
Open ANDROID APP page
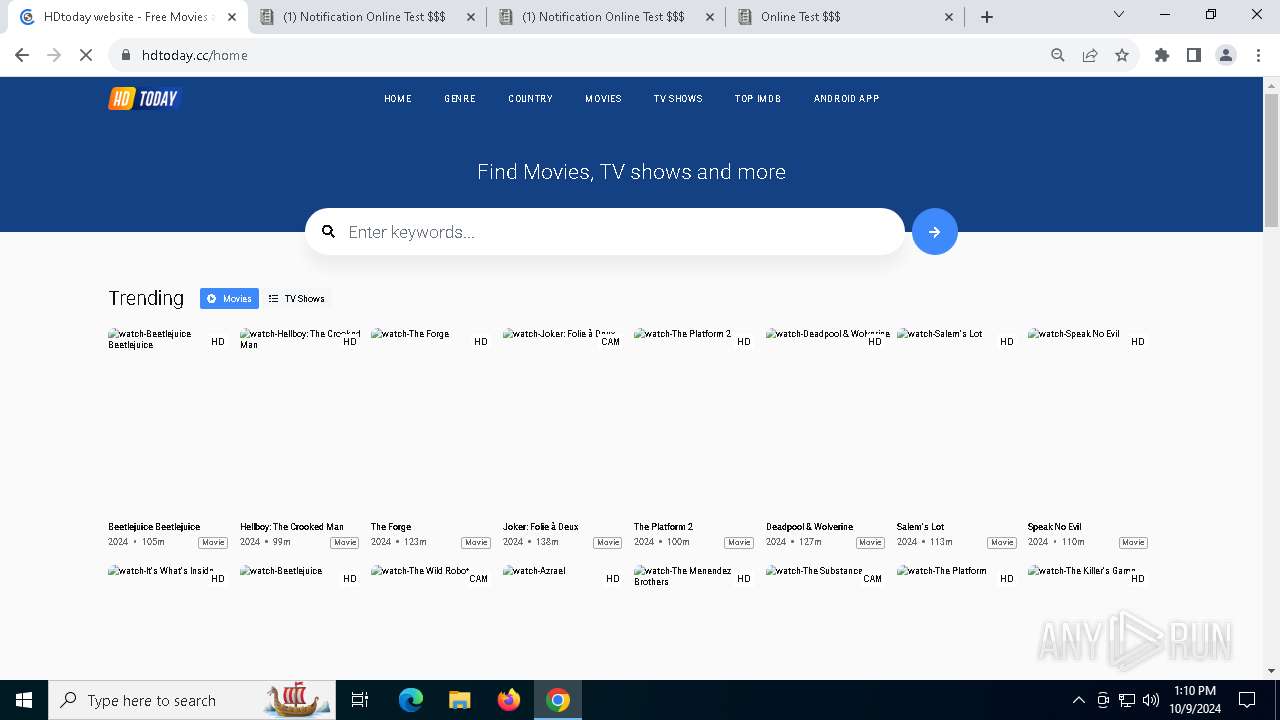click(x=846, y=99)
